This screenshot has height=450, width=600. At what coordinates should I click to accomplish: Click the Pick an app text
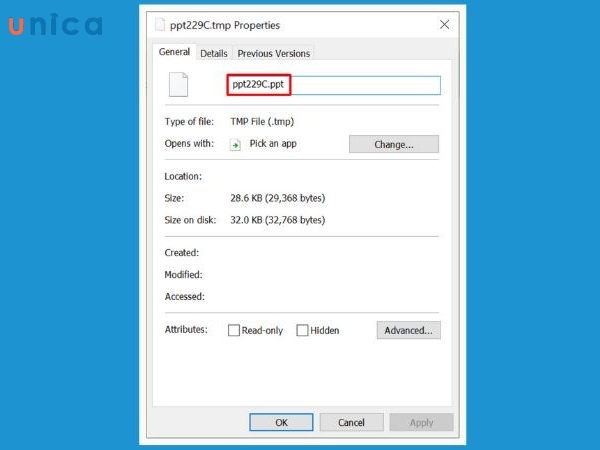click(x=273, y=144)
